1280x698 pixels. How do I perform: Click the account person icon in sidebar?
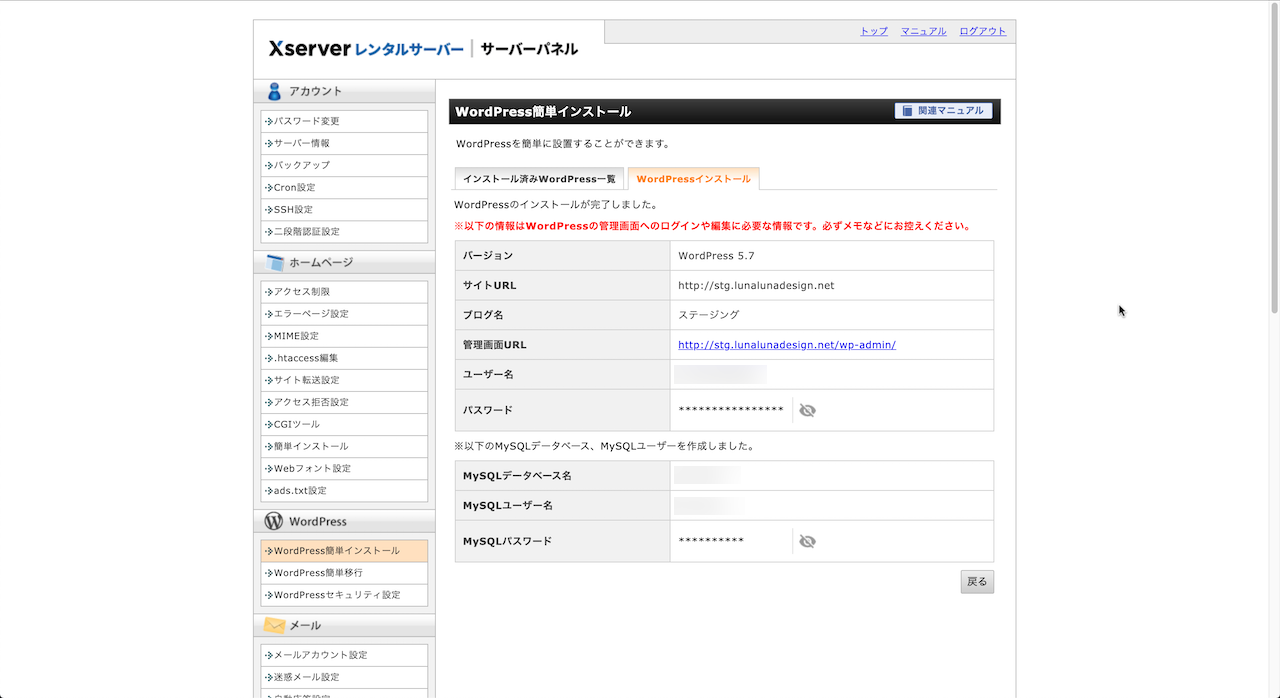coord(274,91)
